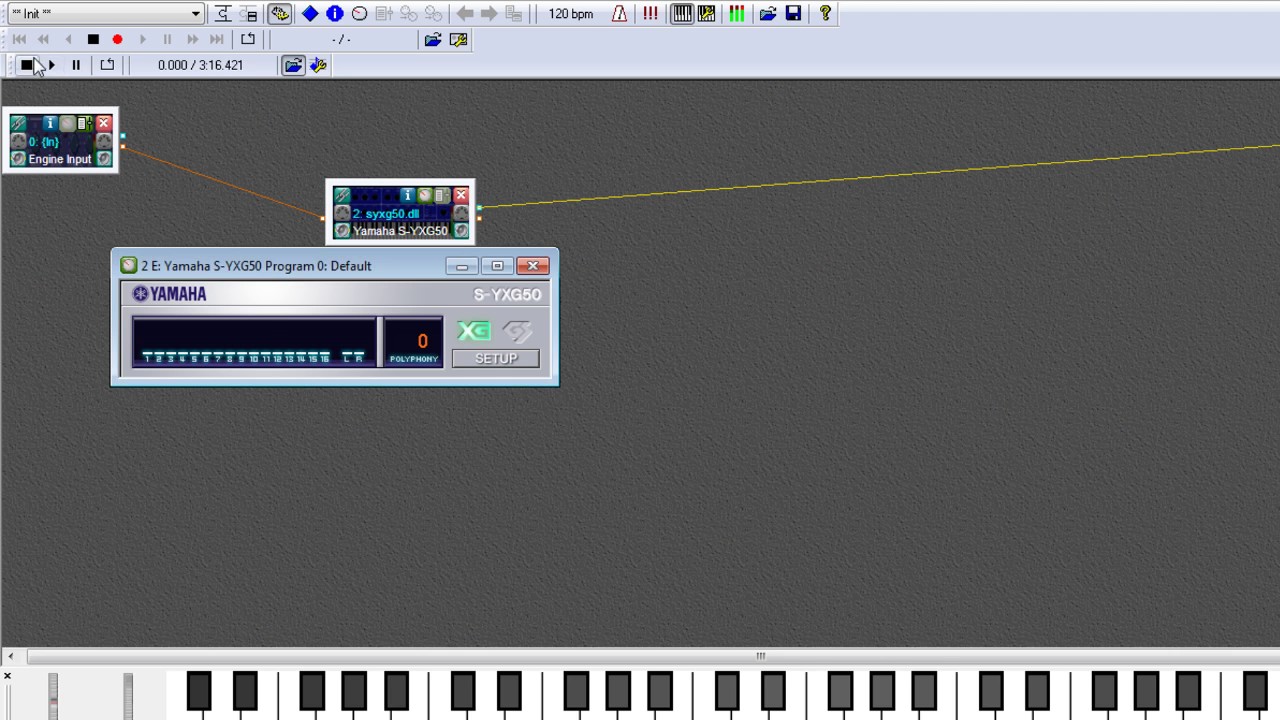The height and width of the screenshot is (720, 1280).
Task: Click the first wheel slider on keyboard bar
Action: (53, 696)
